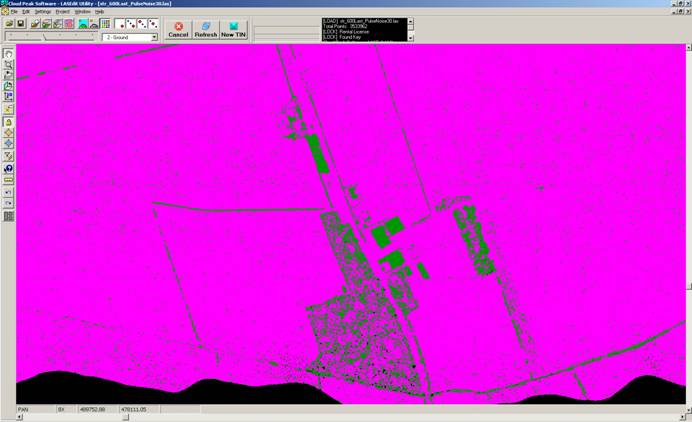Toggle the last dice point-size button
Image resolution: width=692 pixels, height=422 pixels.
[x=152, y=23]
